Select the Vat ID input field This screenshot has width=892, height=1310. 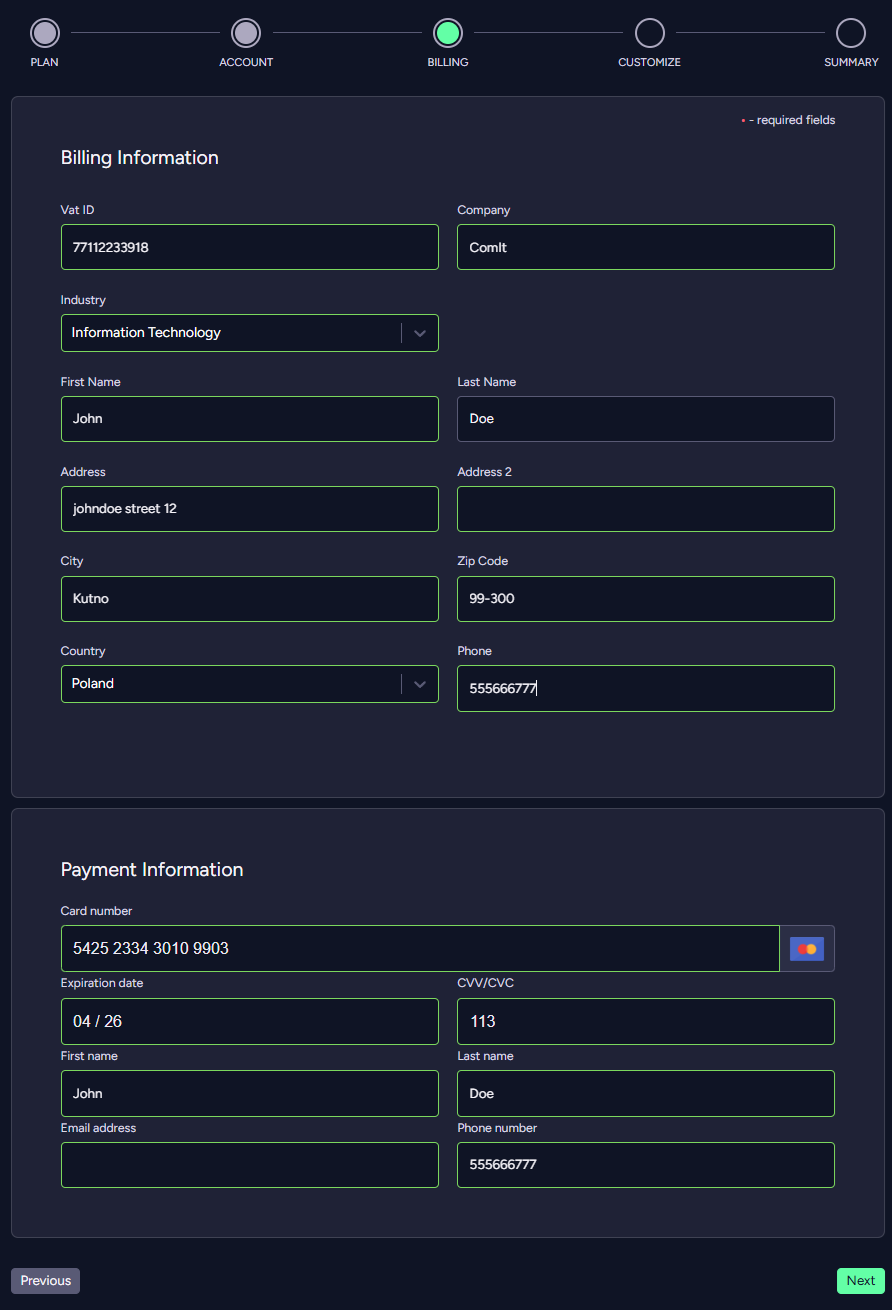(x=249, y=247)
